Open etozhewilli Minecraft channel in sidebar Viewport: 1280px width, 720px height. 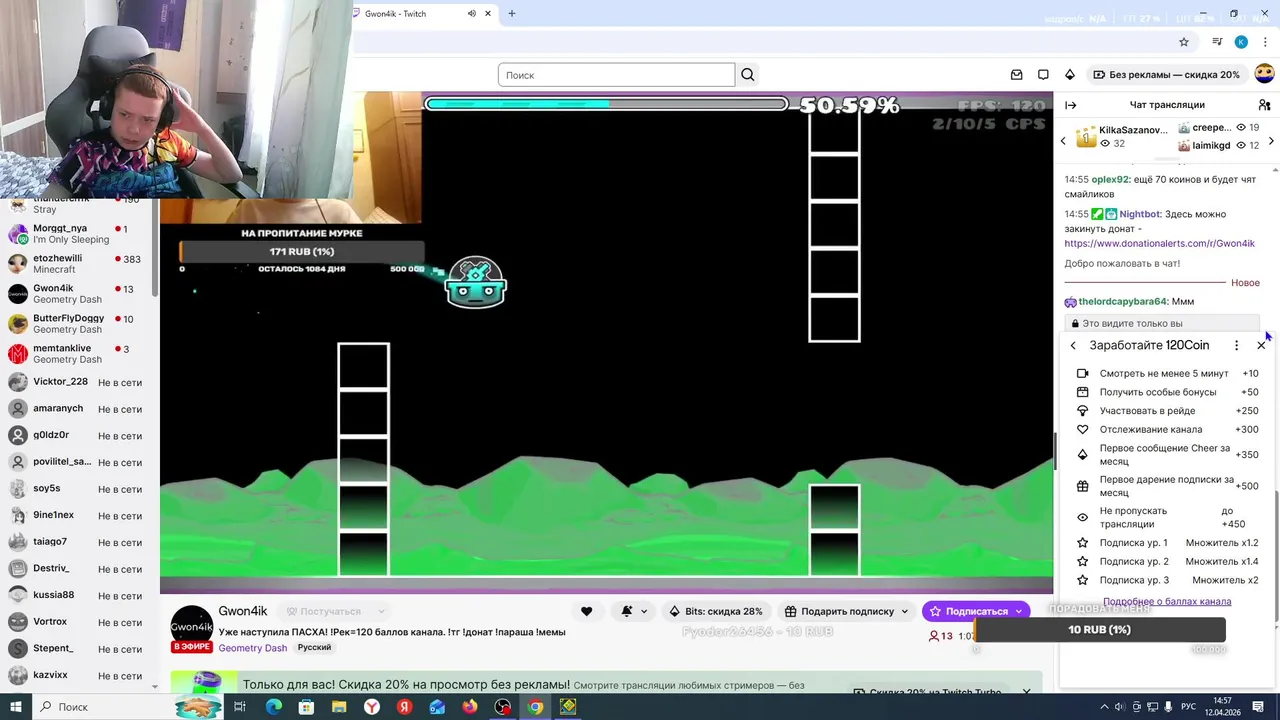(x=78, y=264)
